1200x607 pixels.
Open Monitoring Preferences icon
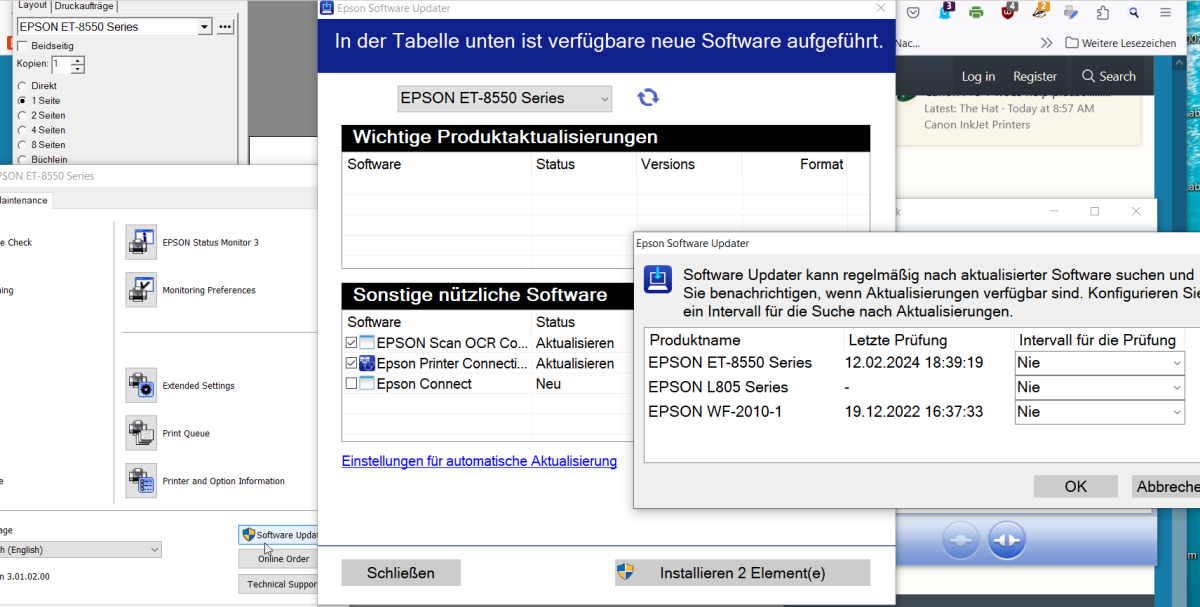(x=141, y=290)
